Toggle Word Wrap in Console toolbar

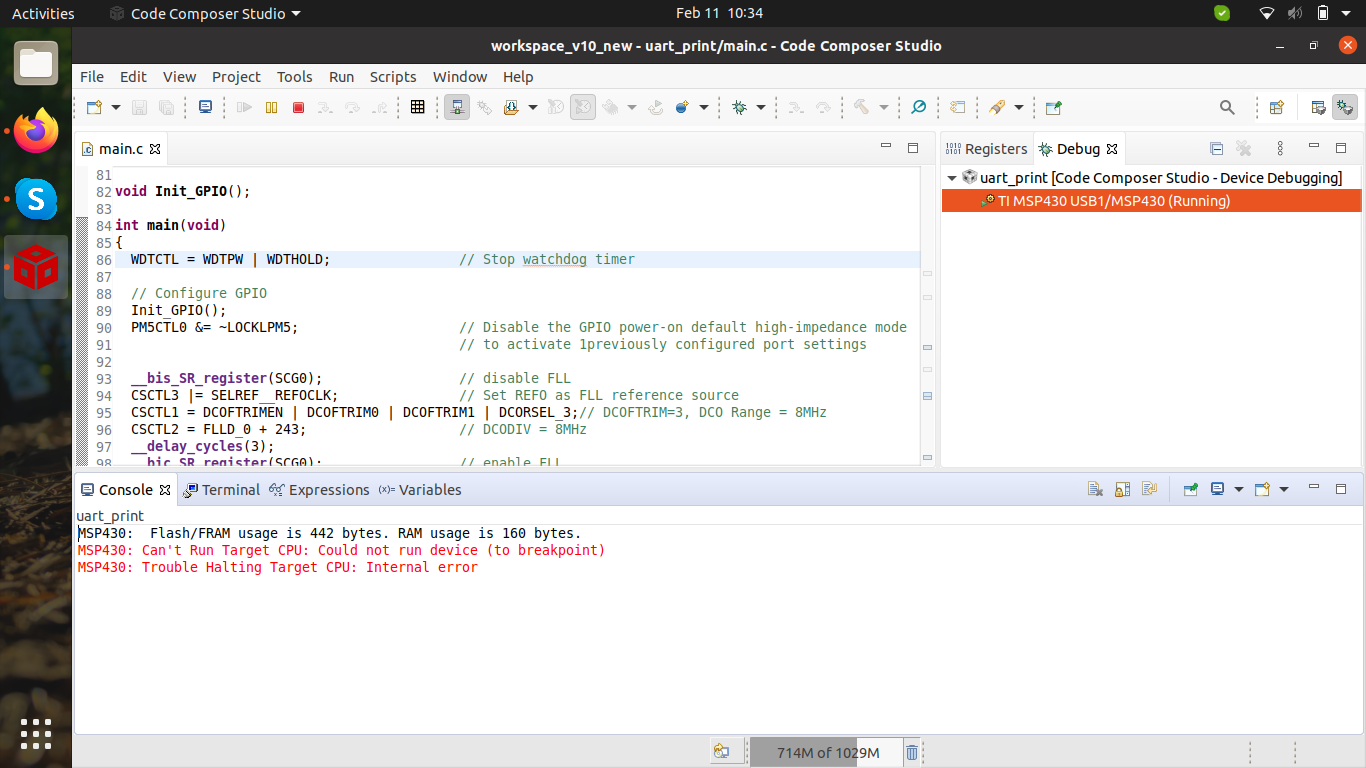click(1149, 490)
